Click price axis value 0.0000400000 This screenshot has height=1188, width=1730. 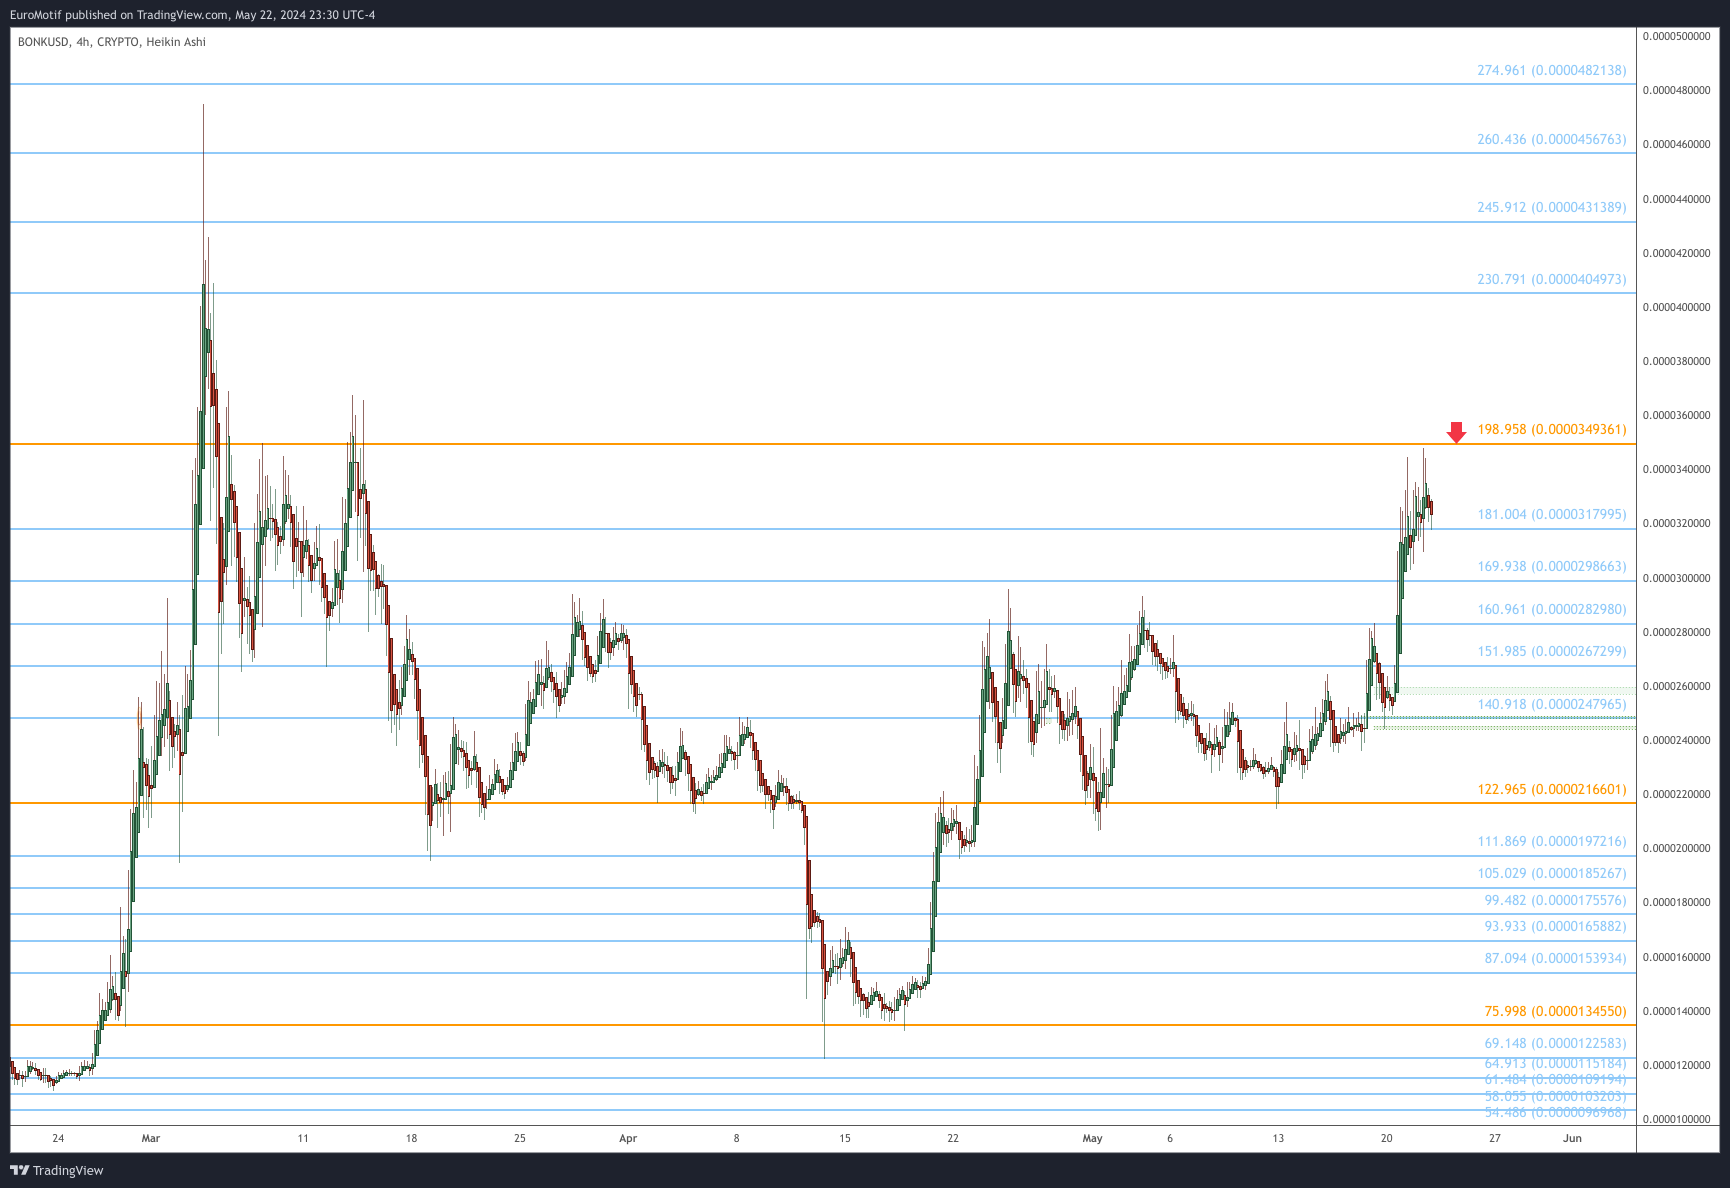[x=1677, y=307]
